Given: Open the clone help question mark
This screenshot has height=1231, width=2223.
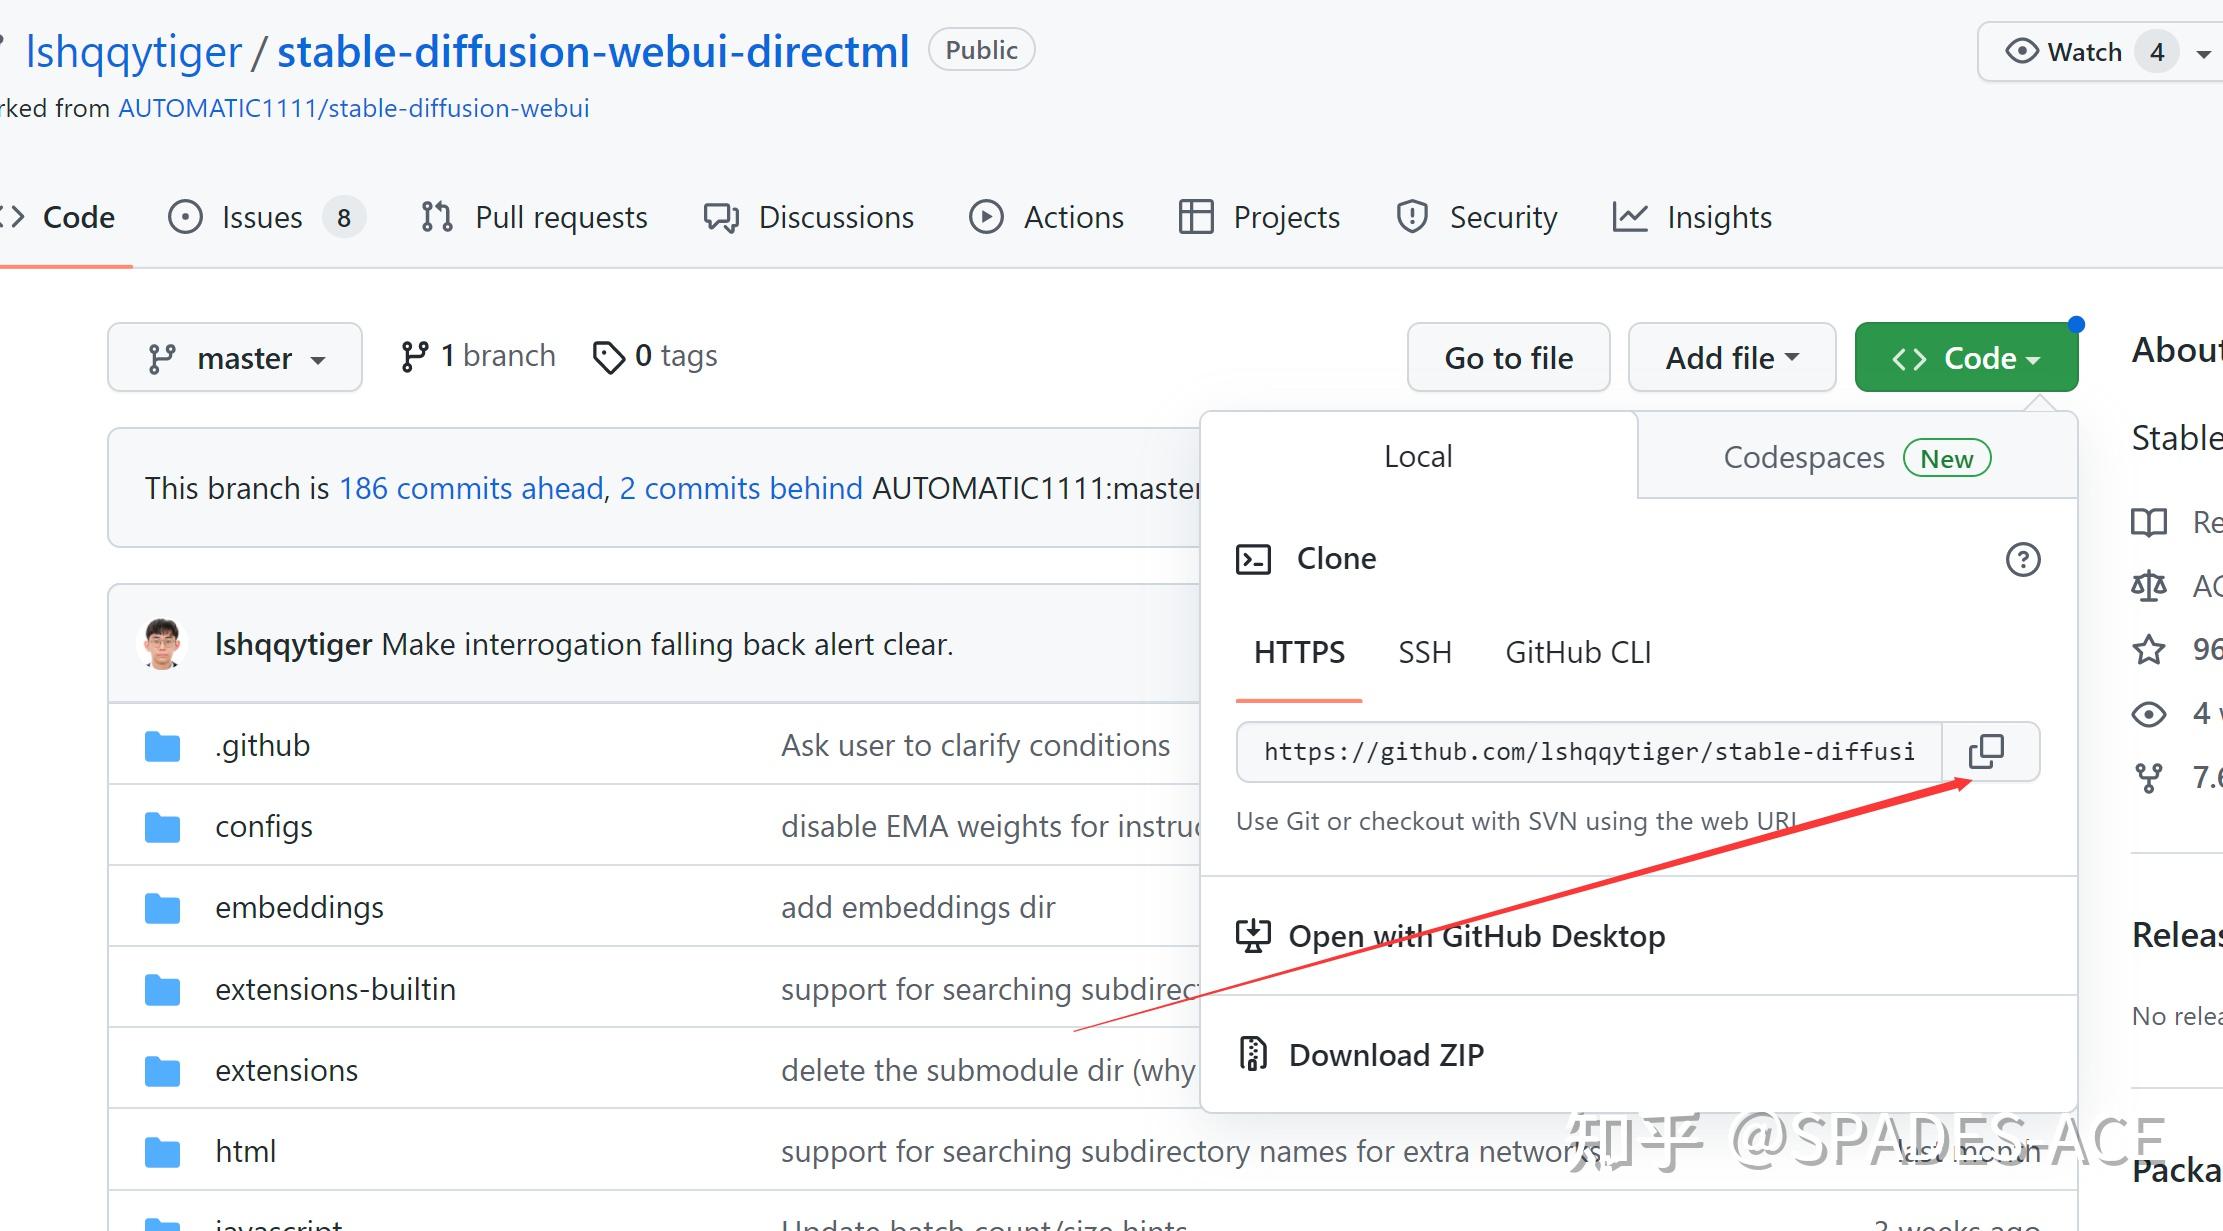Looking at the screenshot, I should [x=2023, y=559].
